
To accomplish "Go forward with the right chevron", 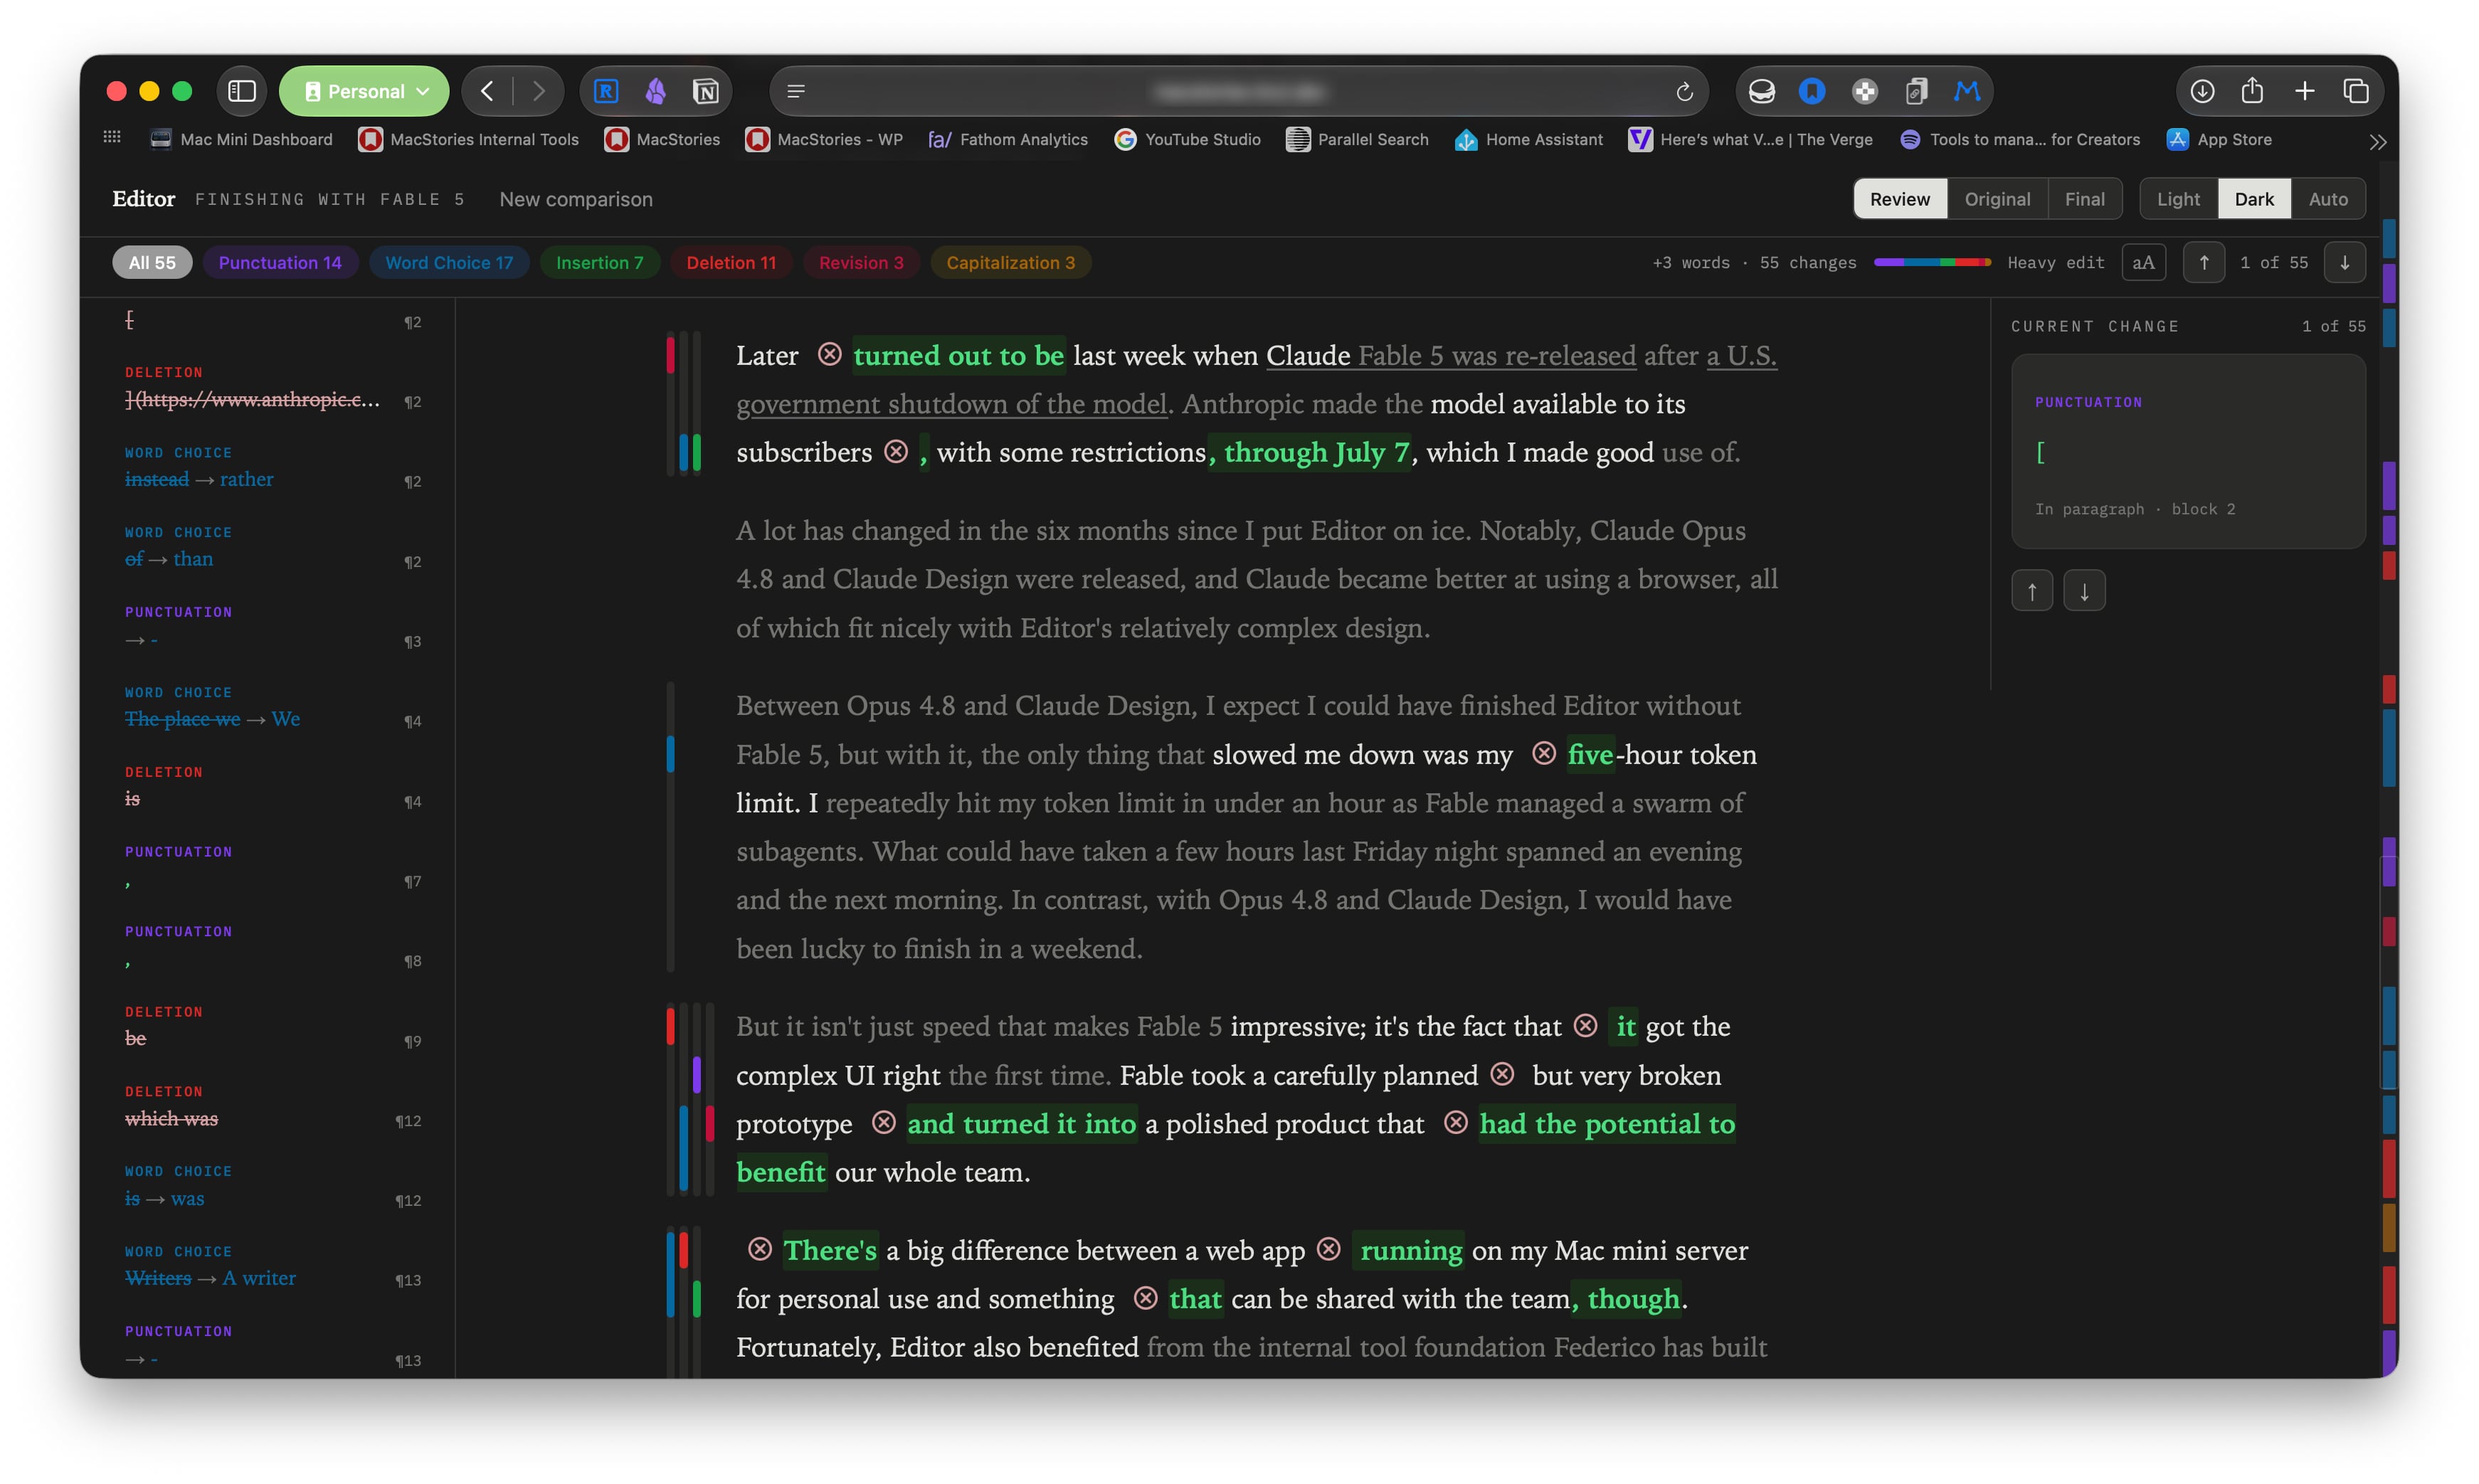I will point(539,91).
